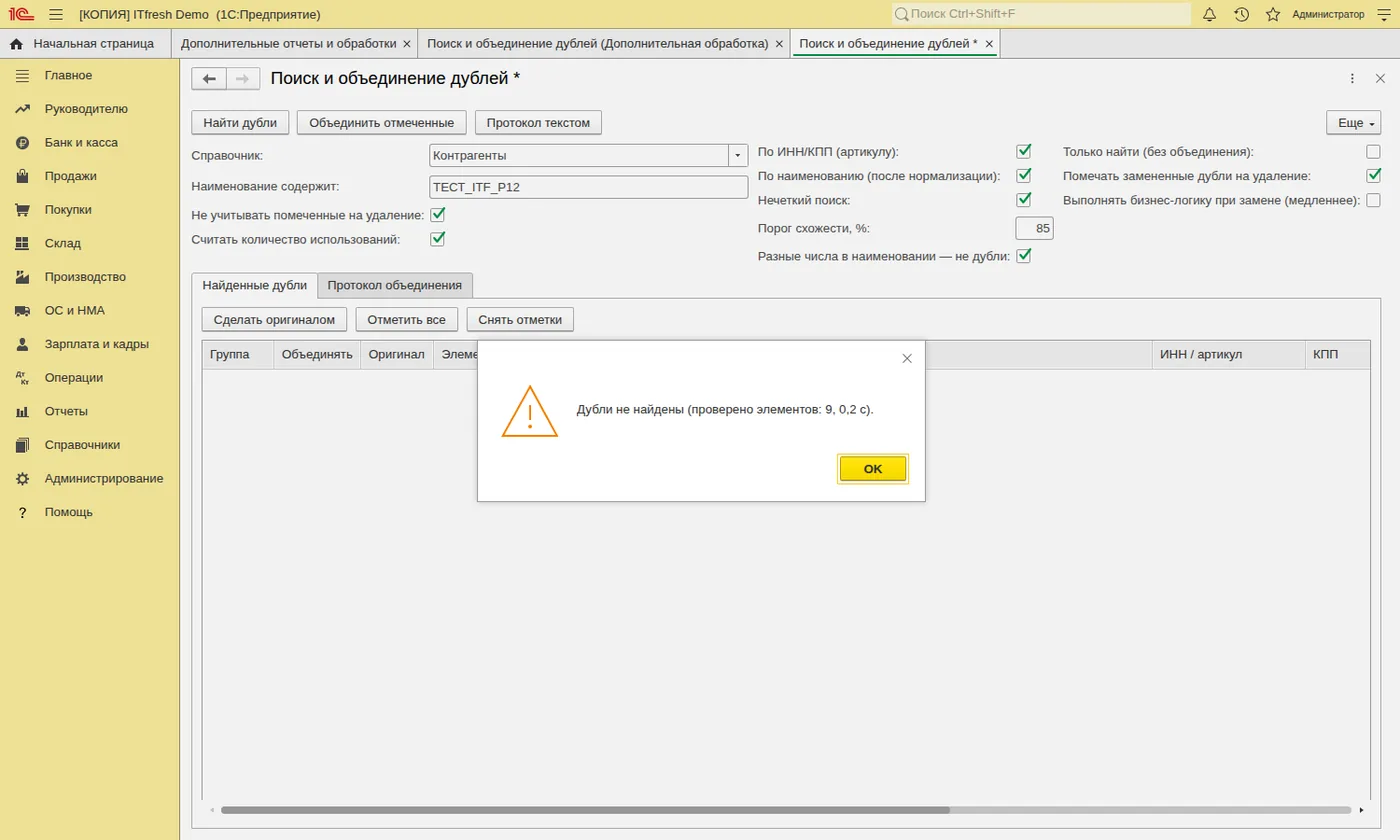Click the horizontal scrollbar of results table
Viewport: 1400px width, 840px height.
585,810
